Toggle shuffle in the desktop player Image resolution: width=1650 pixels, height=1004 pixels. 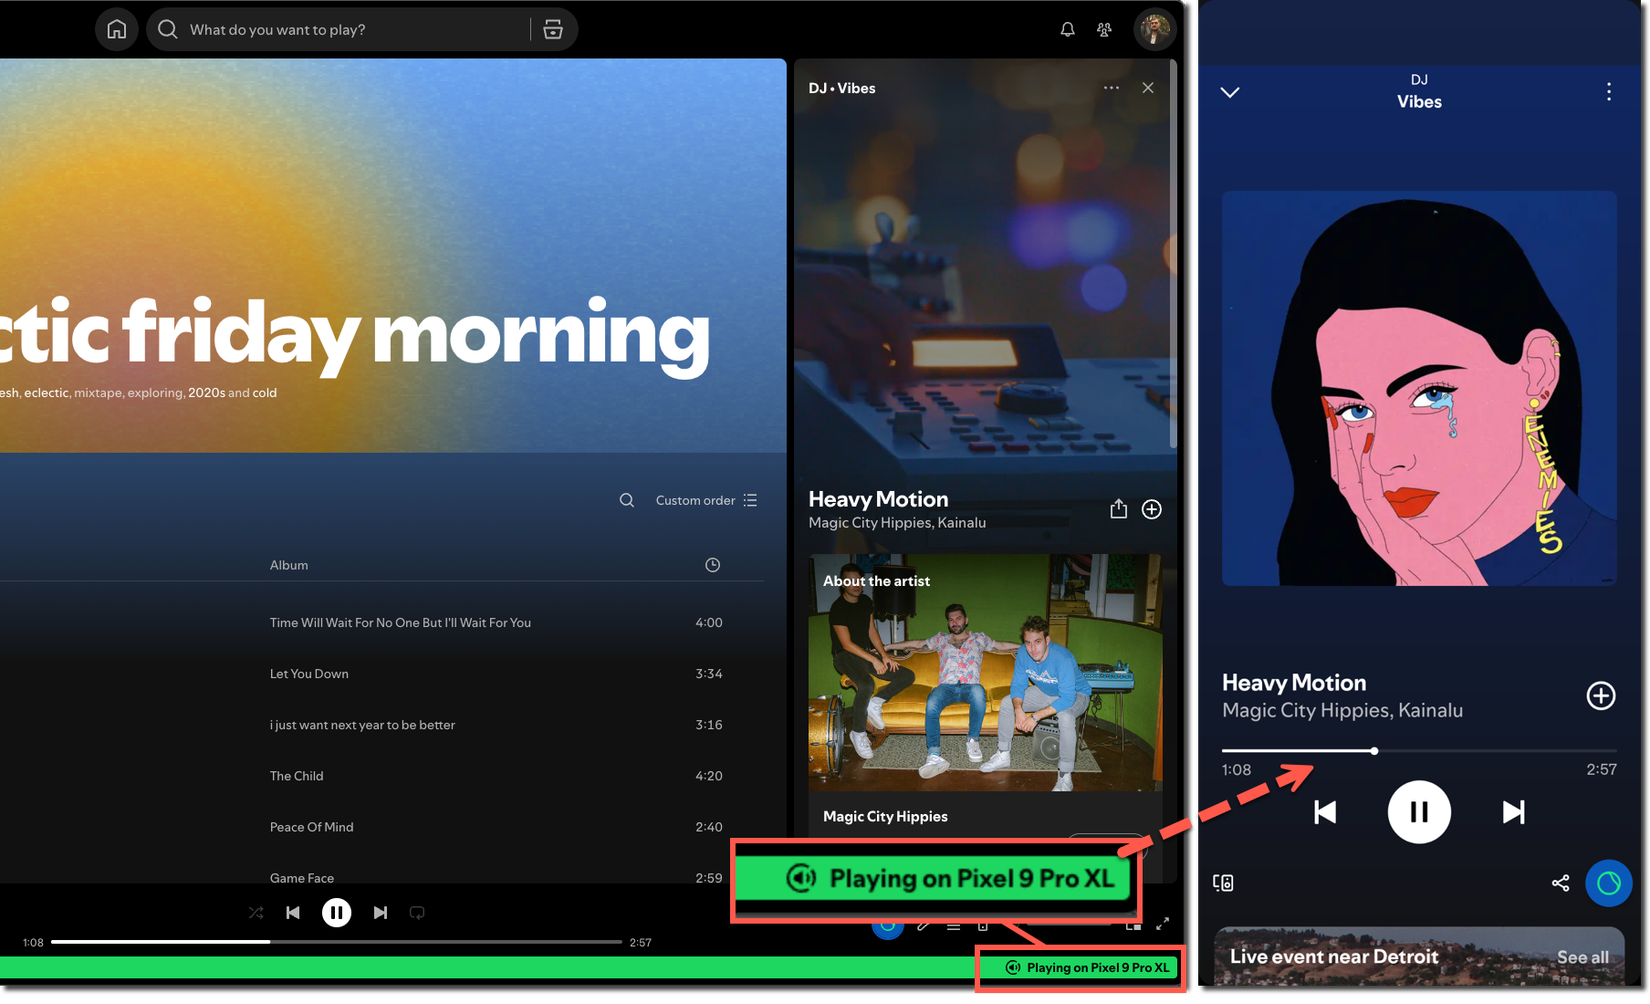[256, 912]
